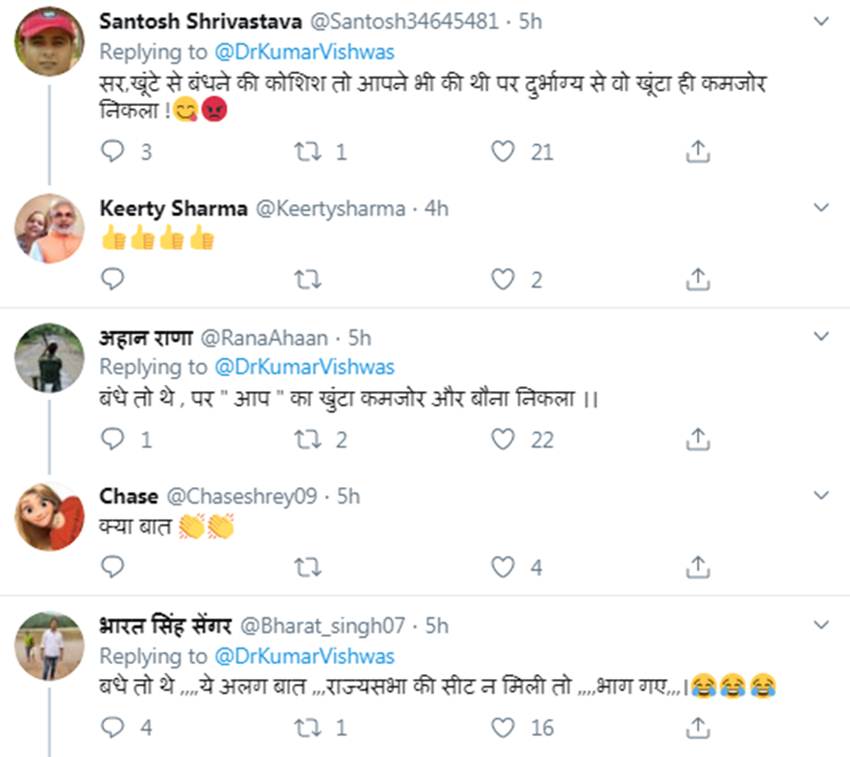
Task: Share the tweet by @RanaAhaan
Action: (699, 439)
